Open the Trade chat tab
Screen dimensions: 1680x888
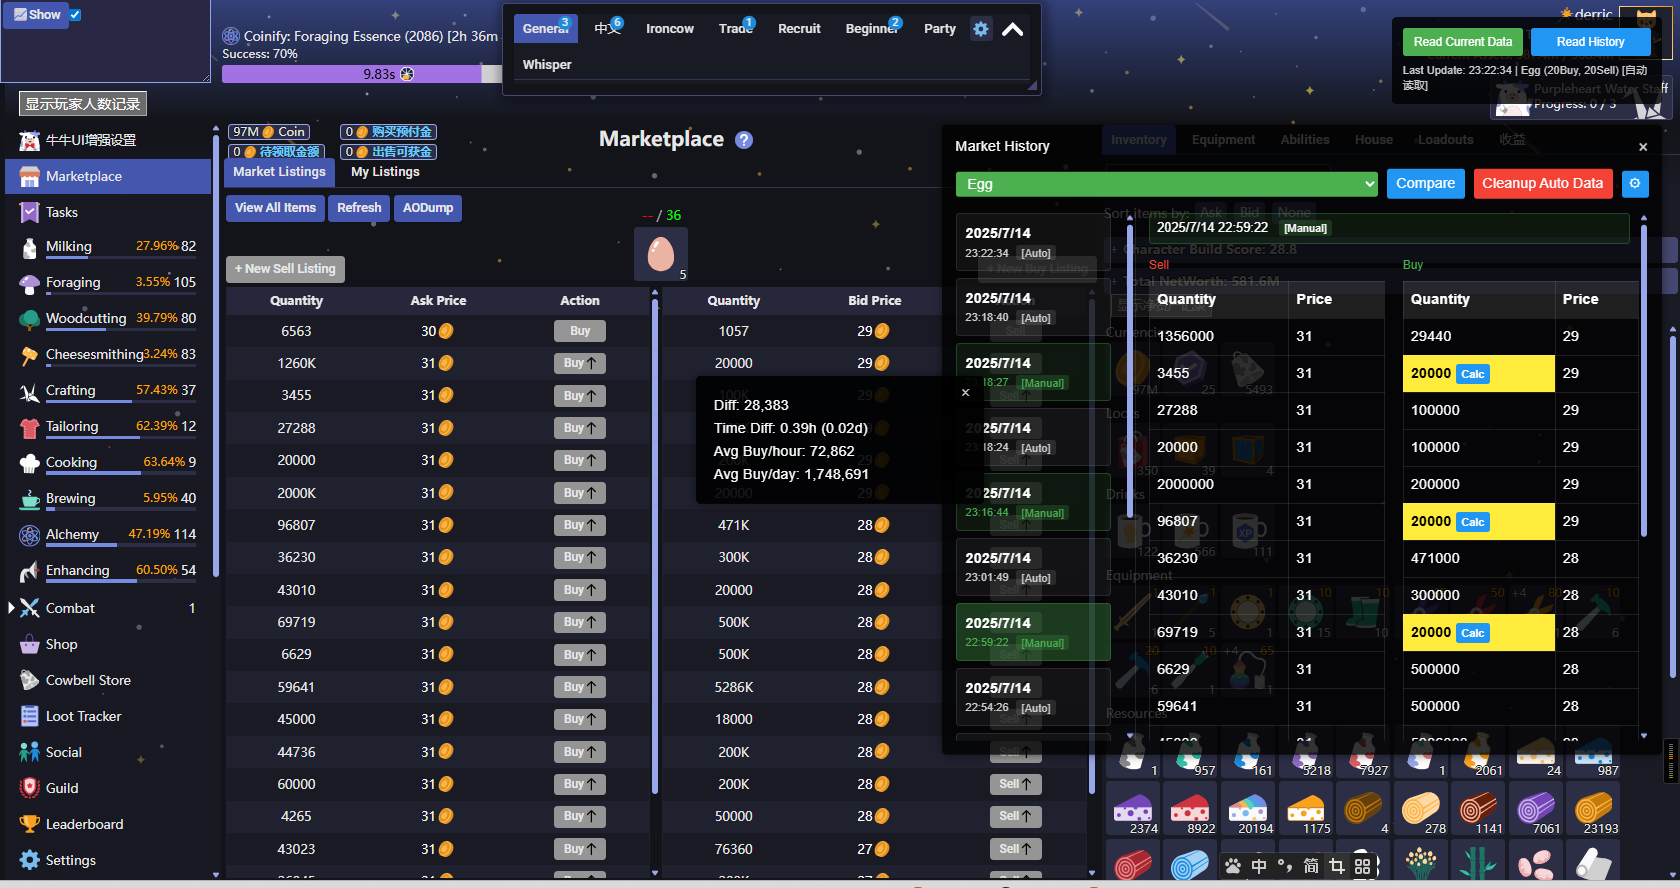tap(736, 28)
